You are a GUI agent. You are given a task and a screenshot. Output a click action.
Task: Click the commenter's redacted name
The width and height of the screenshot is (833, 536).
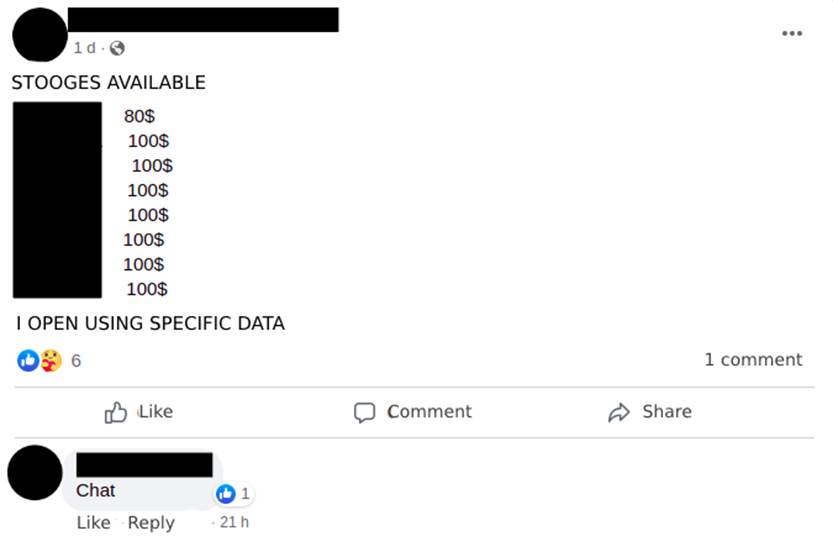point(144,465)
